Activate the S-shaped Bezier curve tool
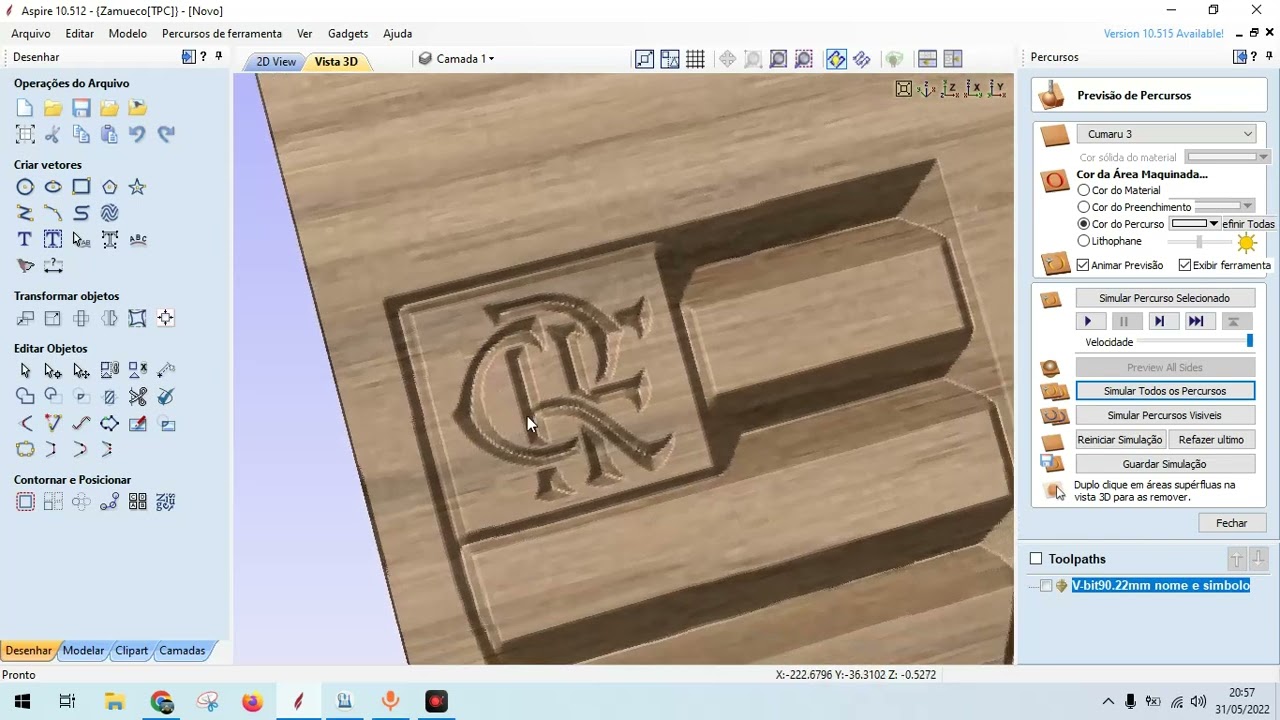Image resolution: width=1280 pixels, height=720 pixels. (x=81, y=213)
